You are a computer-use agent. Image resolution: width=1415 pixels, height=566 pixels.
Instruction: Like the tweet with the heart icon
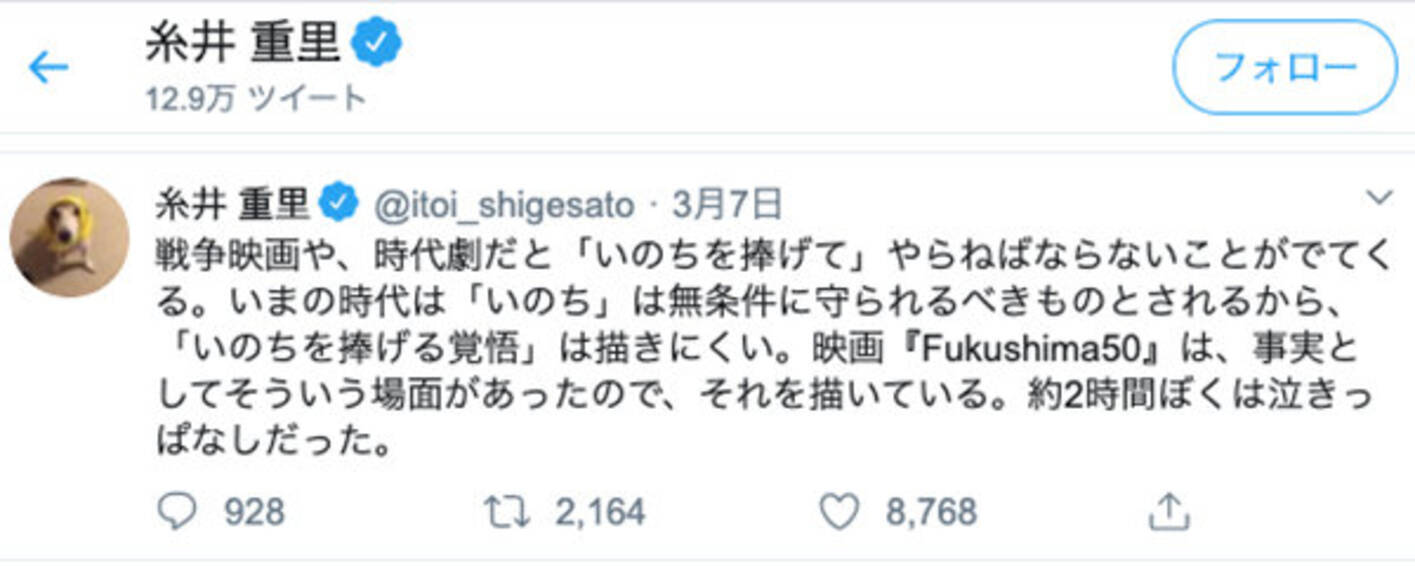(839, 513)
